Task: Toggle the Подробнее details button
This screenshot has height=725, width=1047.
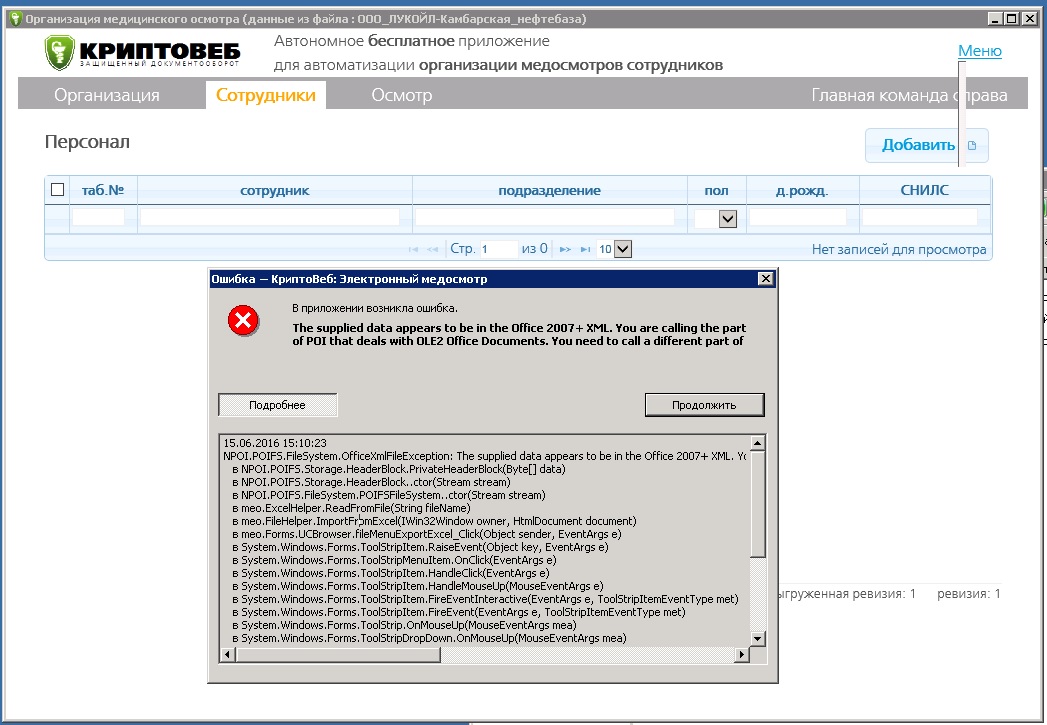Action: 278,405
